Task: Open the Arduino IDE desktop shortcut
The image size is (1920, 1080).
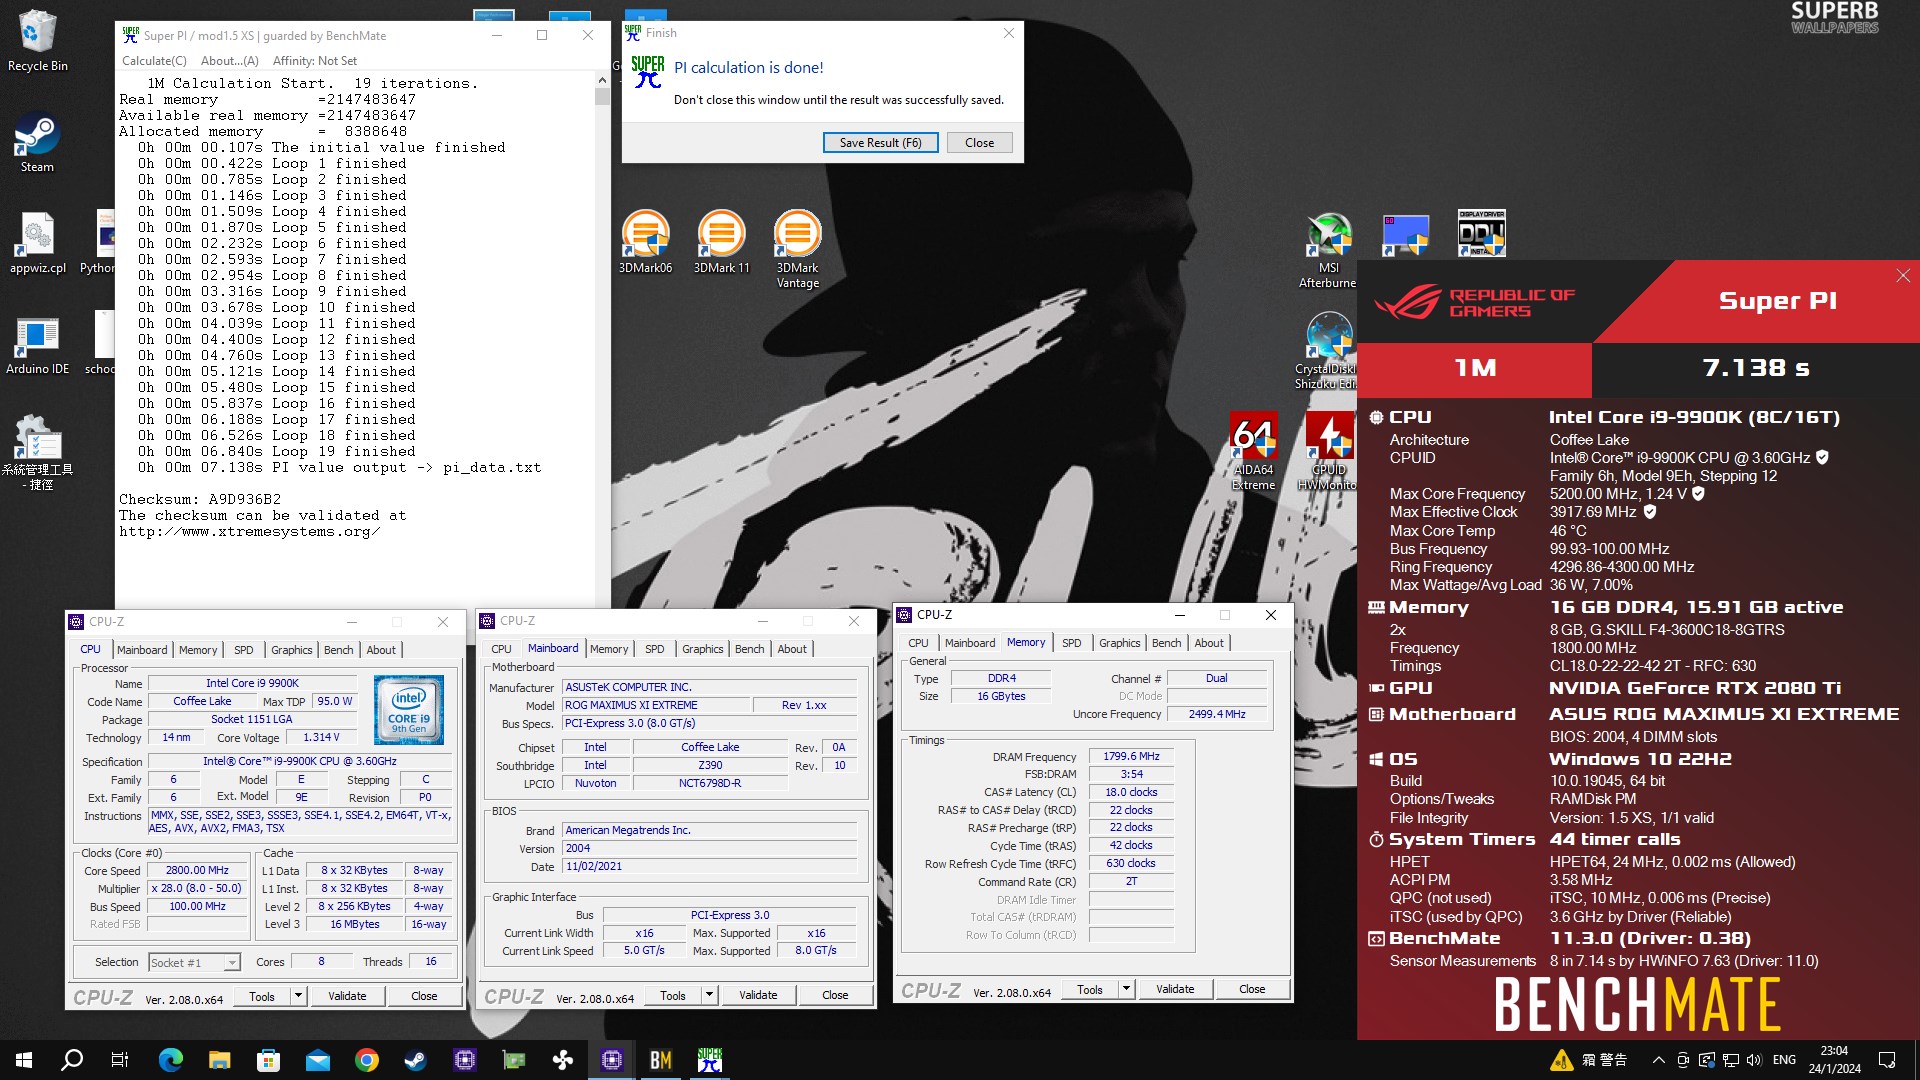Action: pyautogui.click(x=37, y=344)
